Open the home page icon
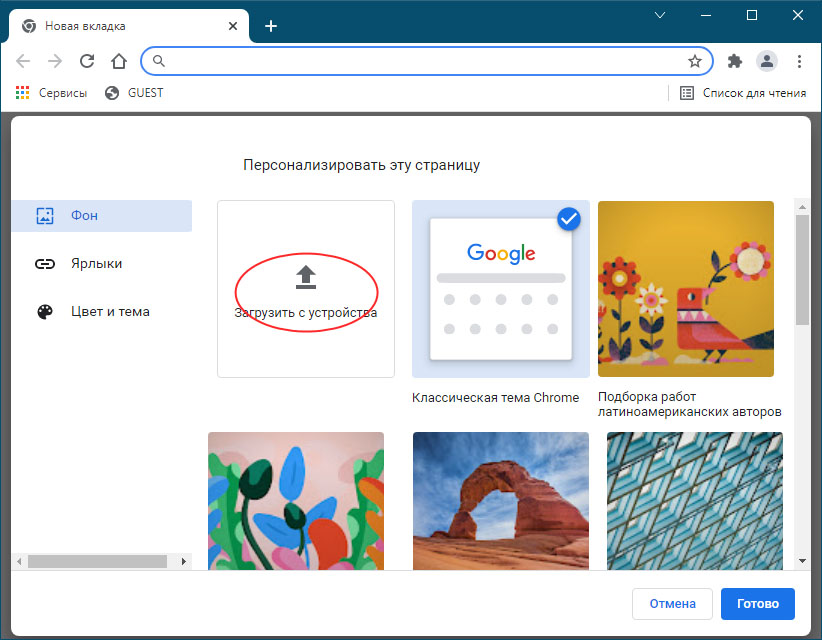The width and height of the screenshot is (822, 640). coord(119,61)
